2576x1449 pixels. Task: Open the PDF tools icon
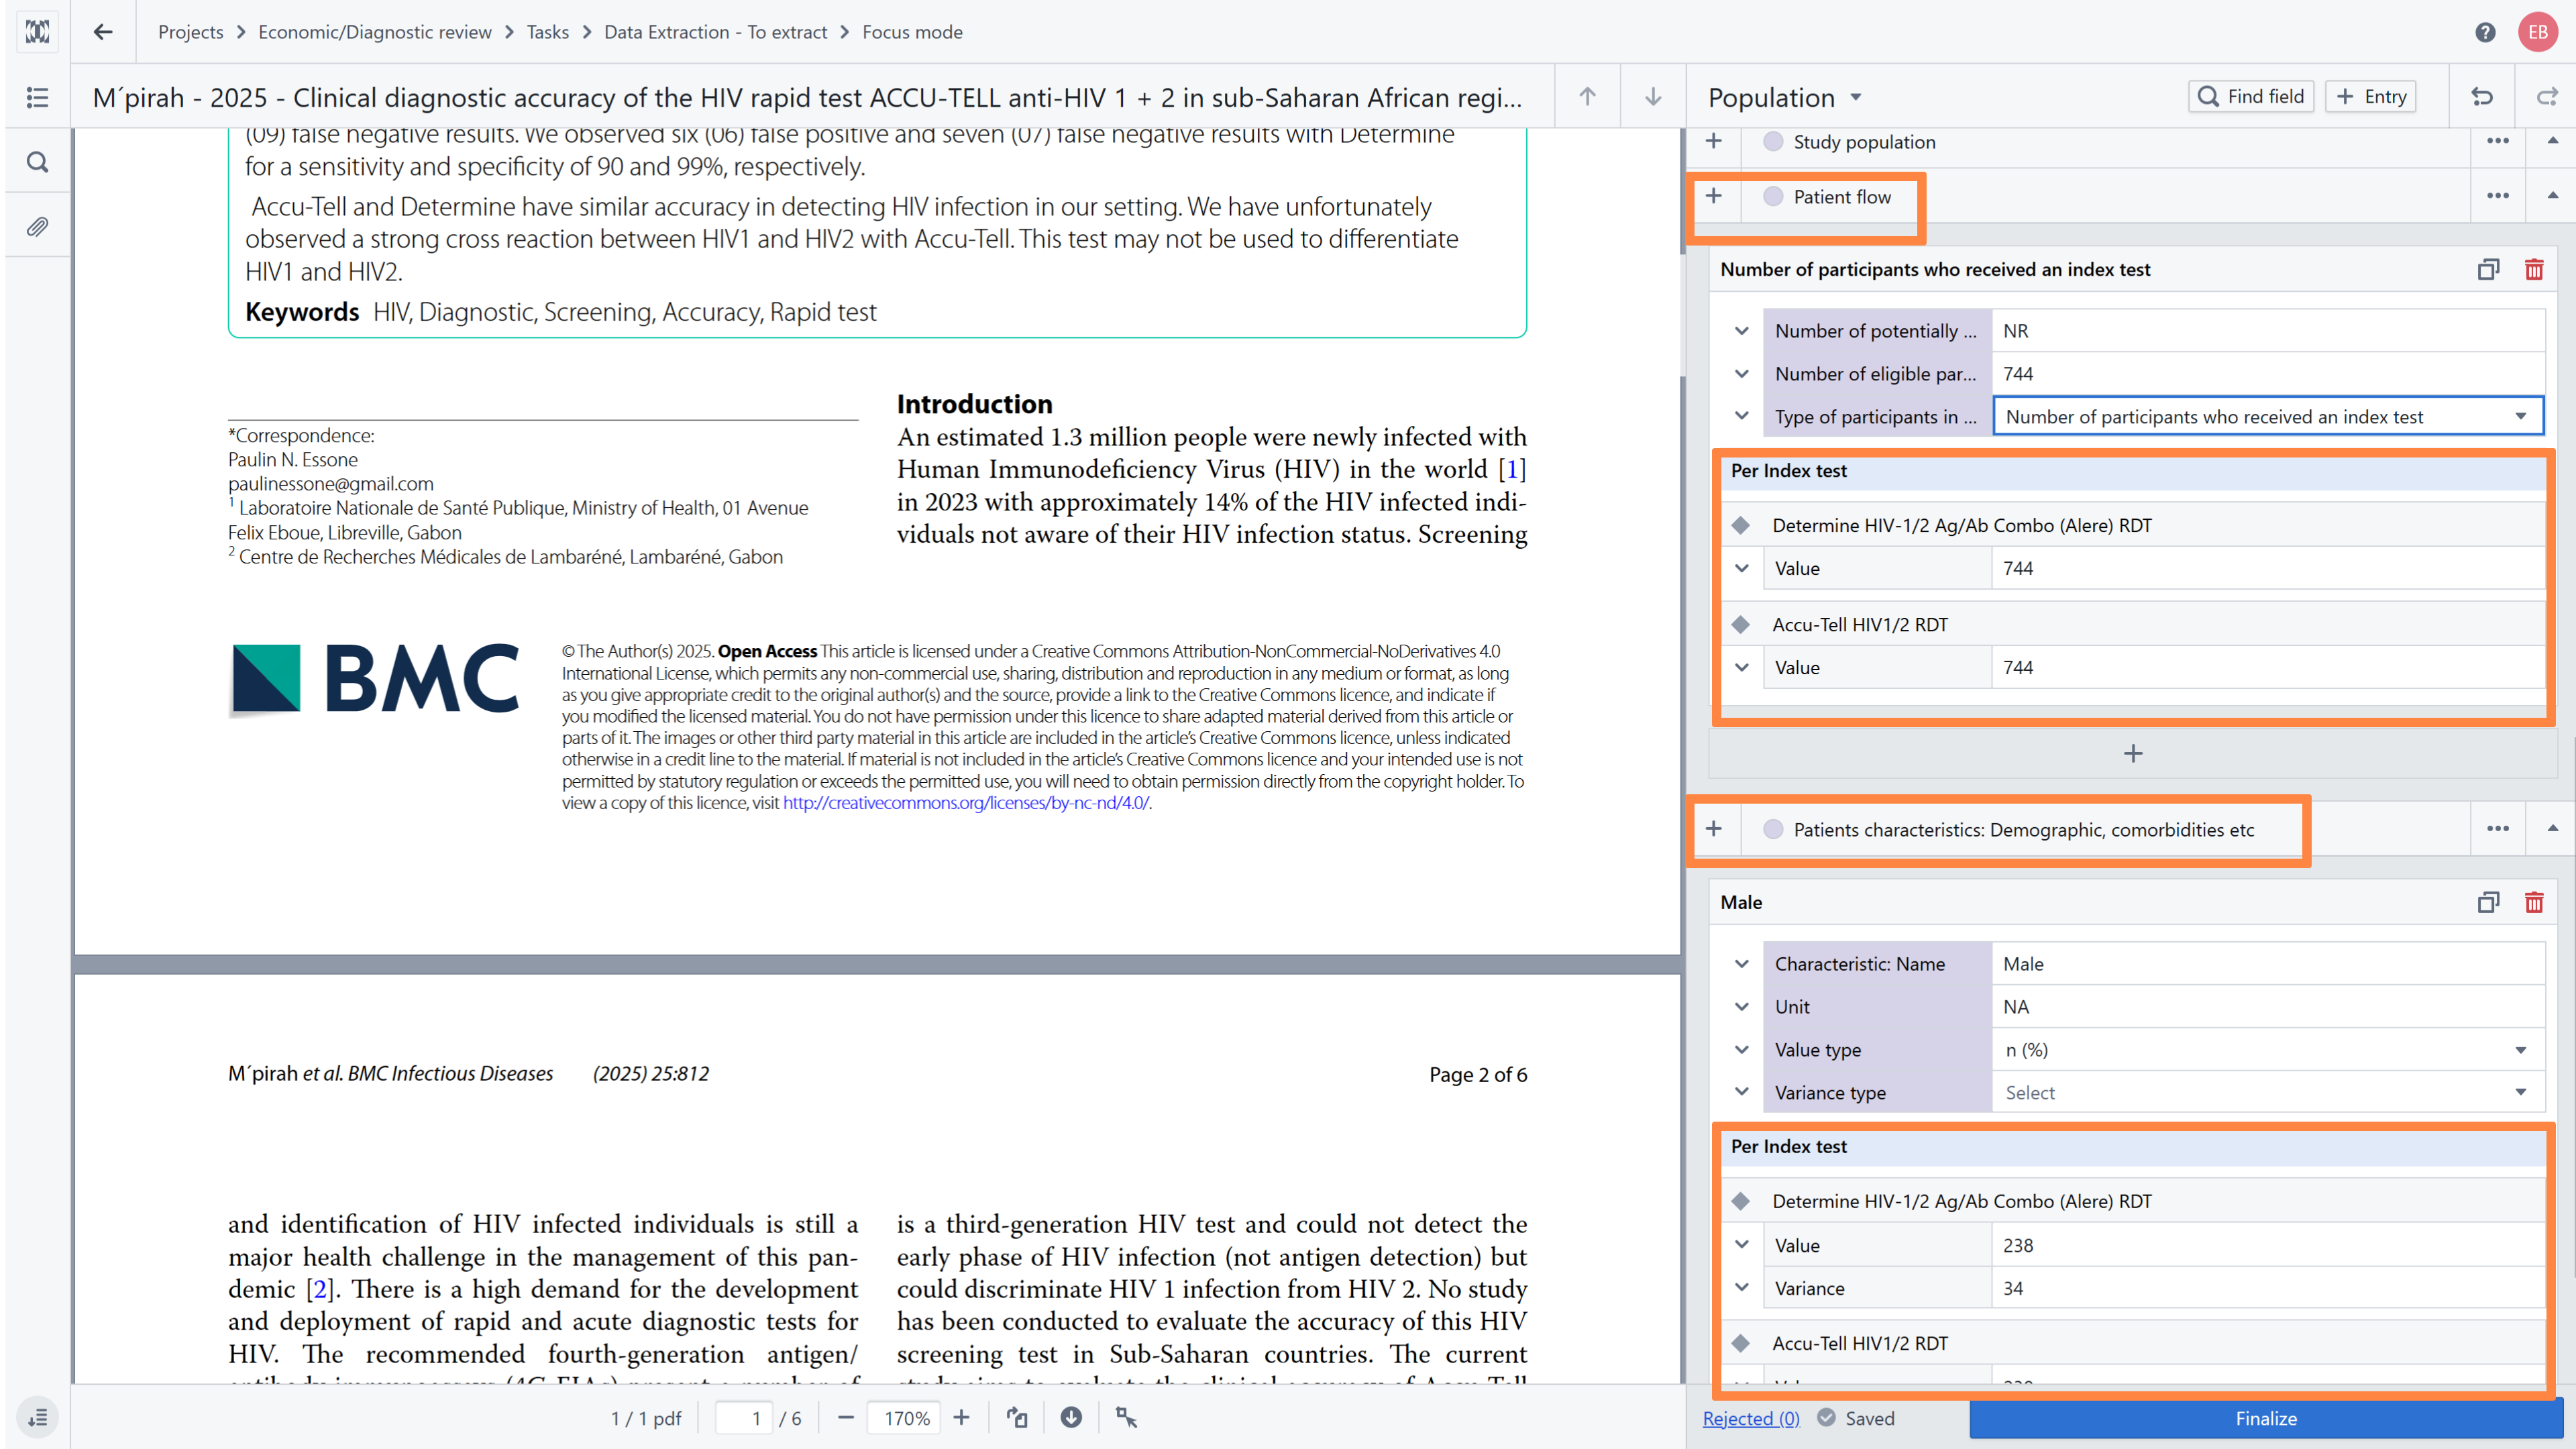(1126, 1417)
